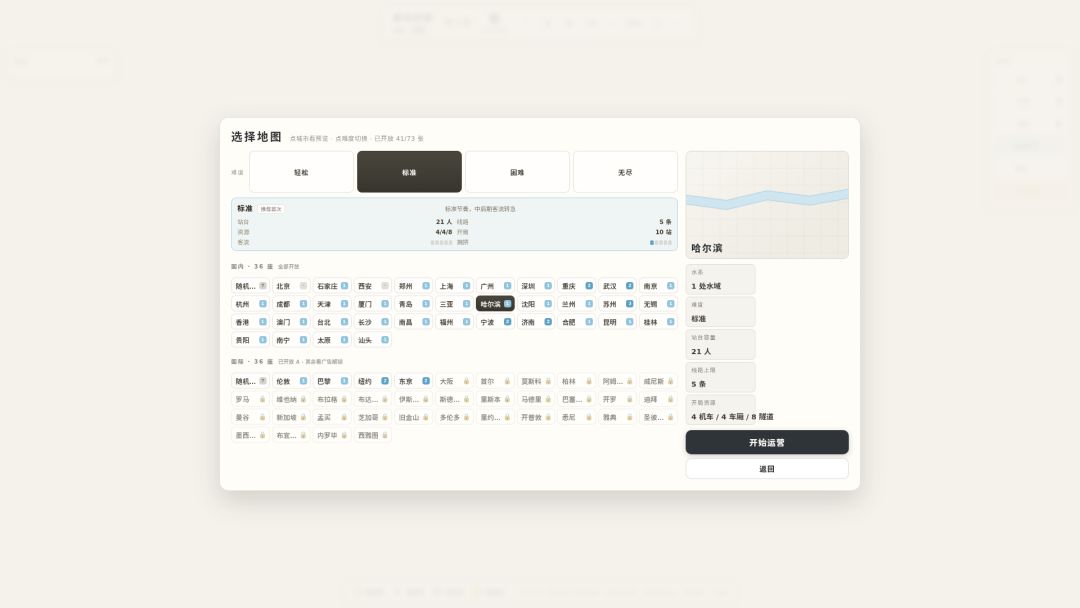Click the level badge on 重庆

tap(589, 286)
